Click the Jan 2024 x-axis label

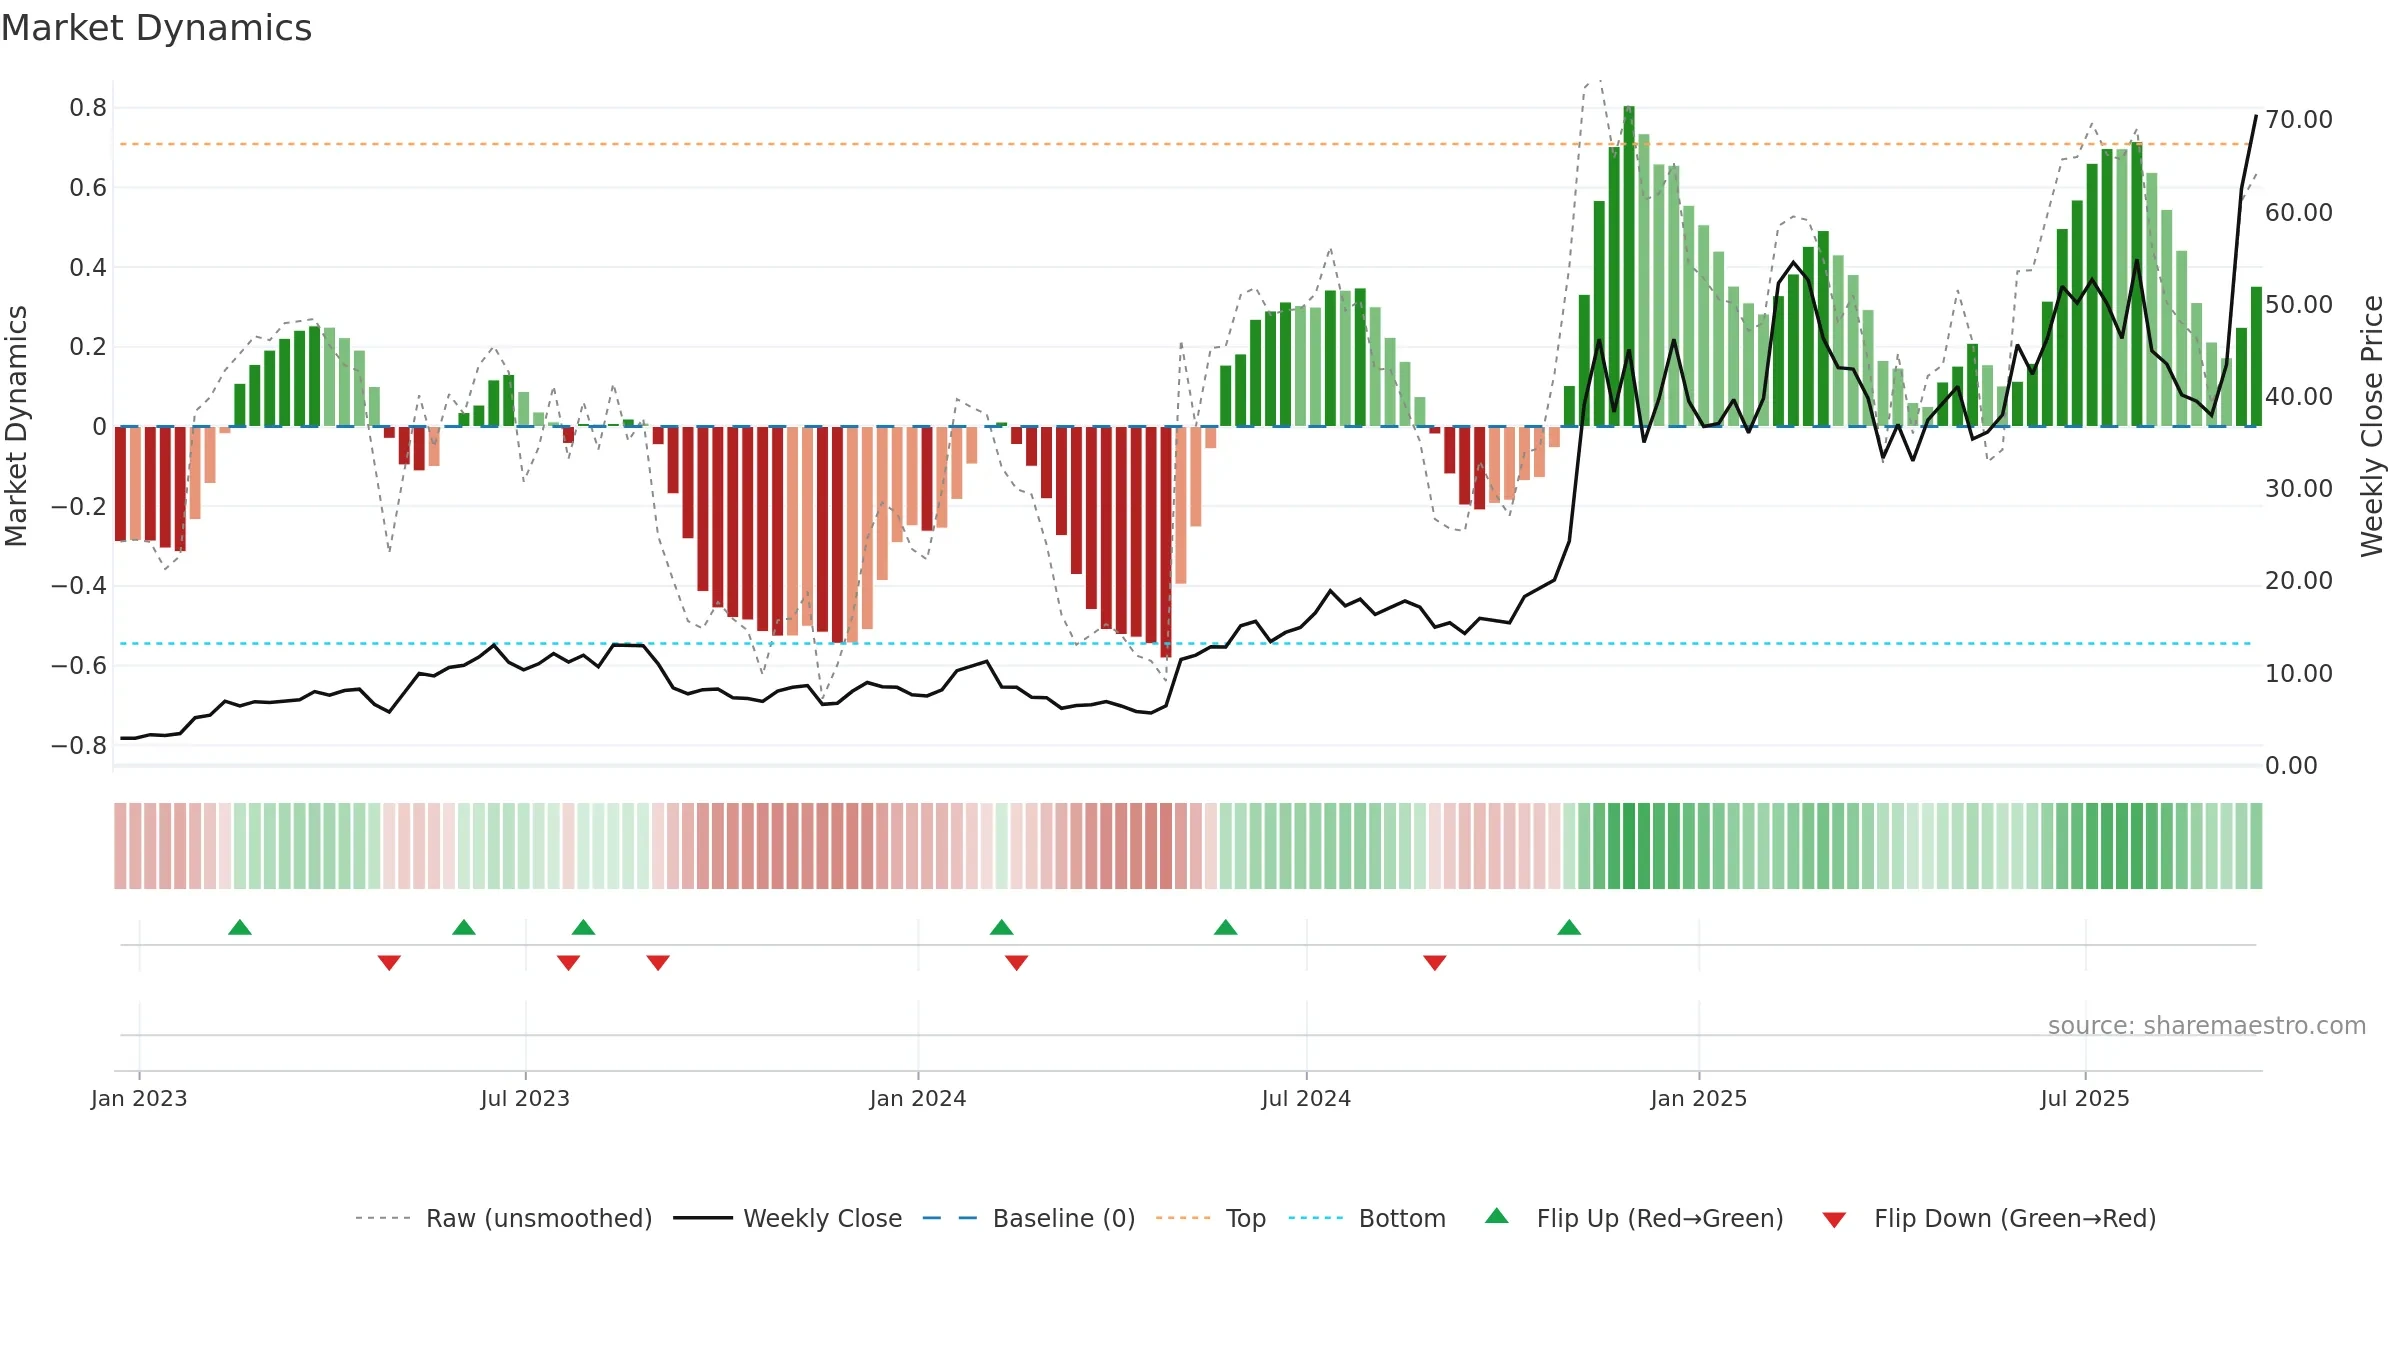[918, 1098]
